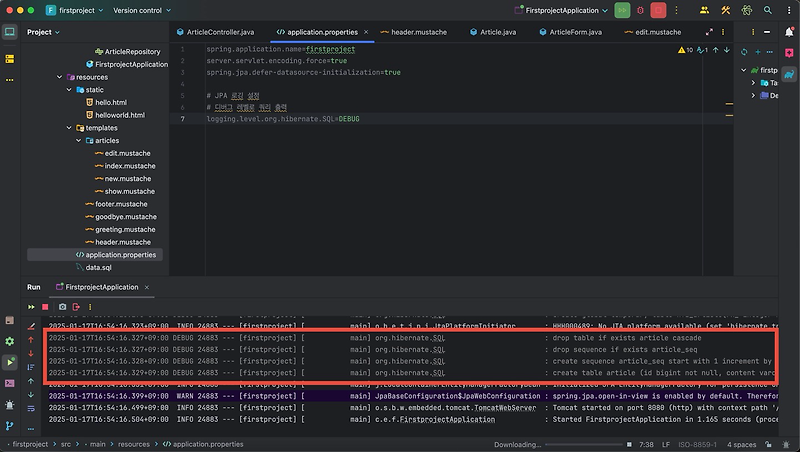
Task: Click the 10 warnings inspection indicator
Action: pos(685,50)
